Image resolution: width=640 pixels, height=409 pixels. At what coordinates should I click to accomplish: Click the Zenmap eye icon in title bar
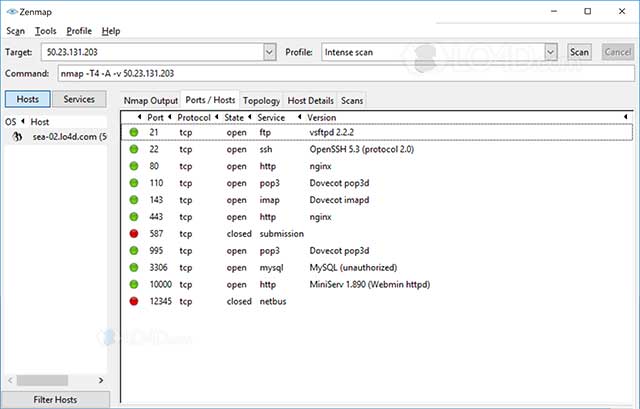coord(10,11)
